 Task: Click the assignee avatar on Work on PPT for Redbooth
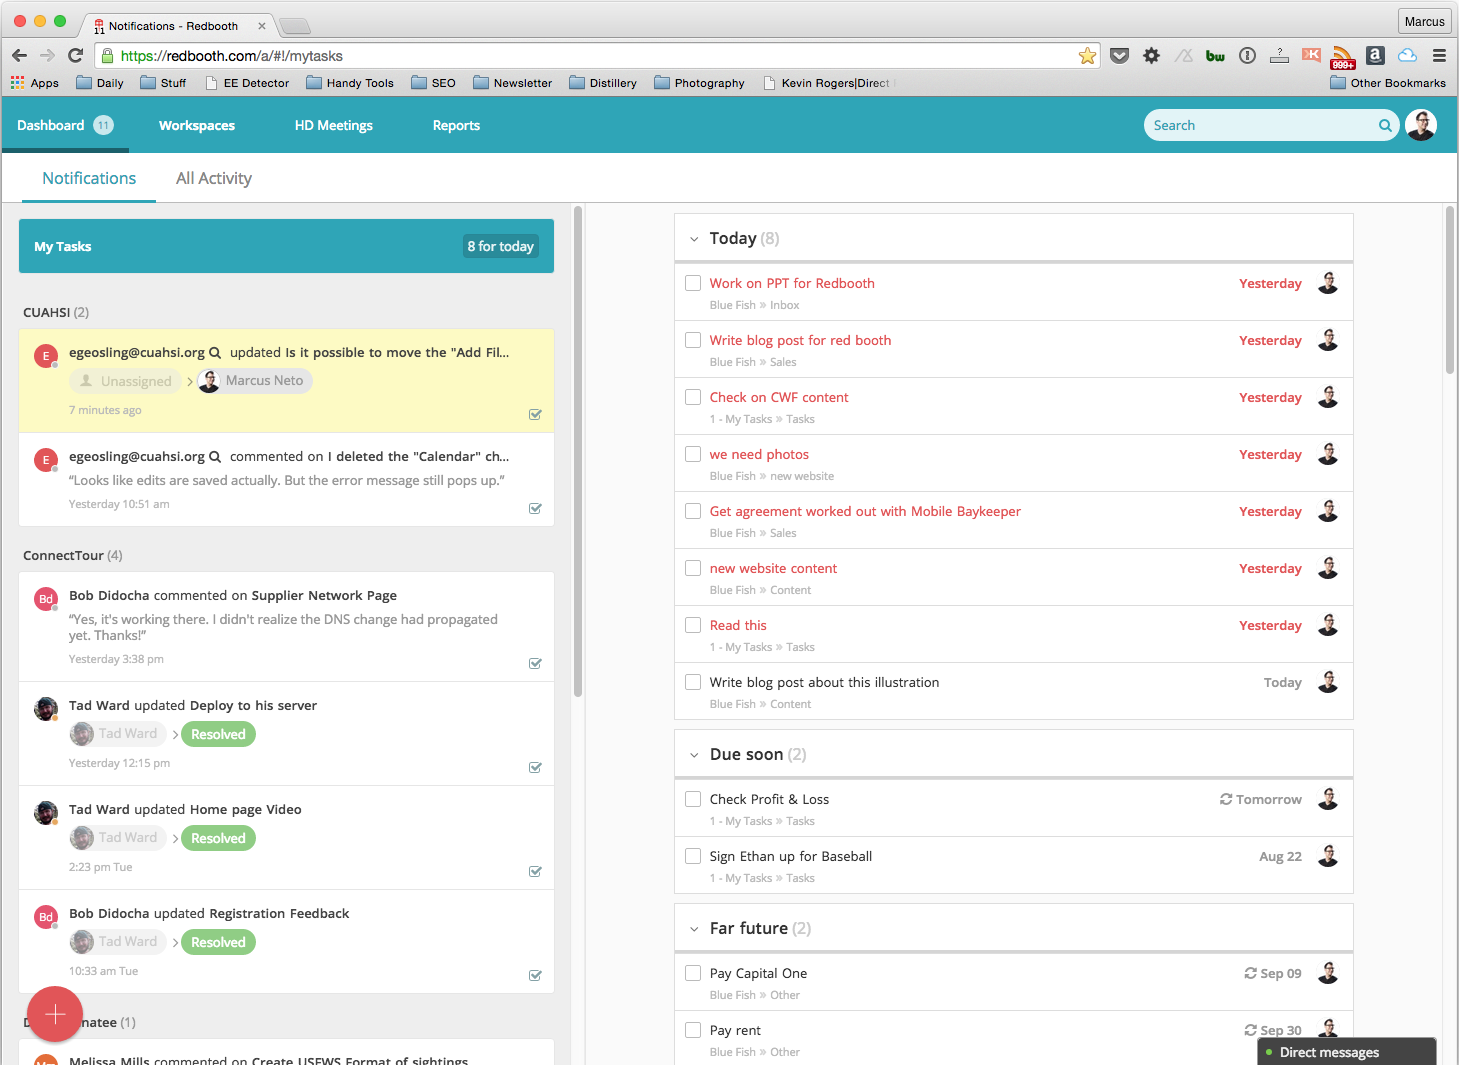click(x=1328, y=283)
